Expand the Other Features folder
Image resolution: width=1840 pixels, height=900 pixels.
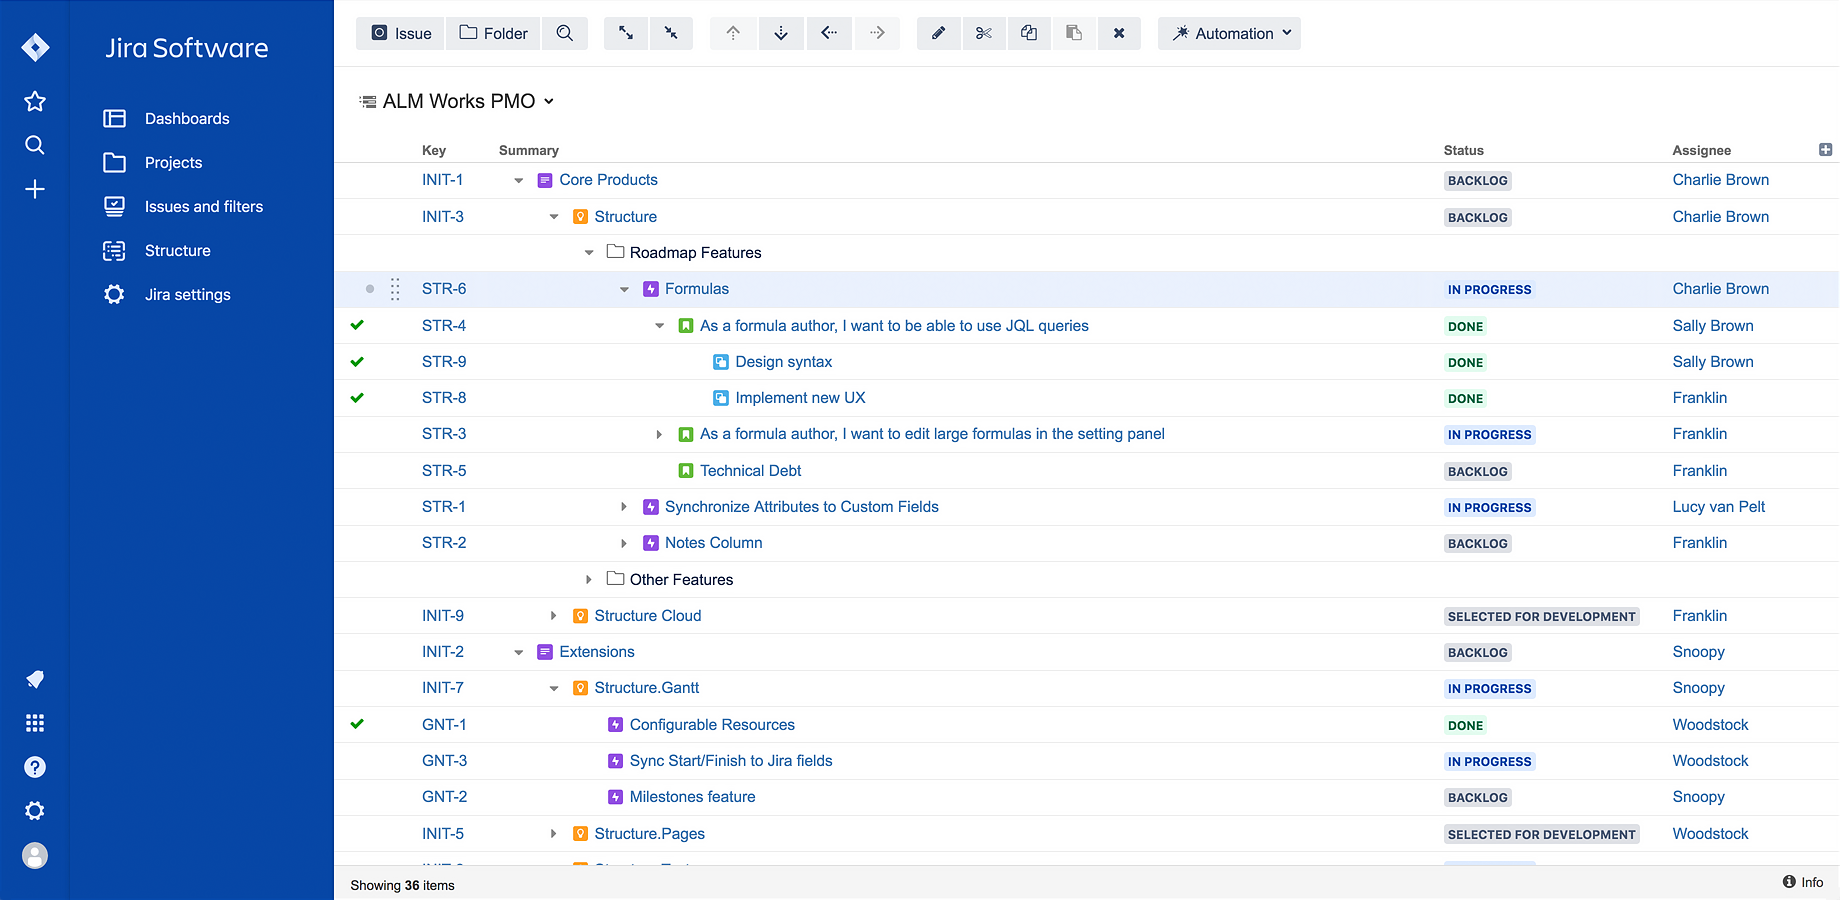click(589, 579)
